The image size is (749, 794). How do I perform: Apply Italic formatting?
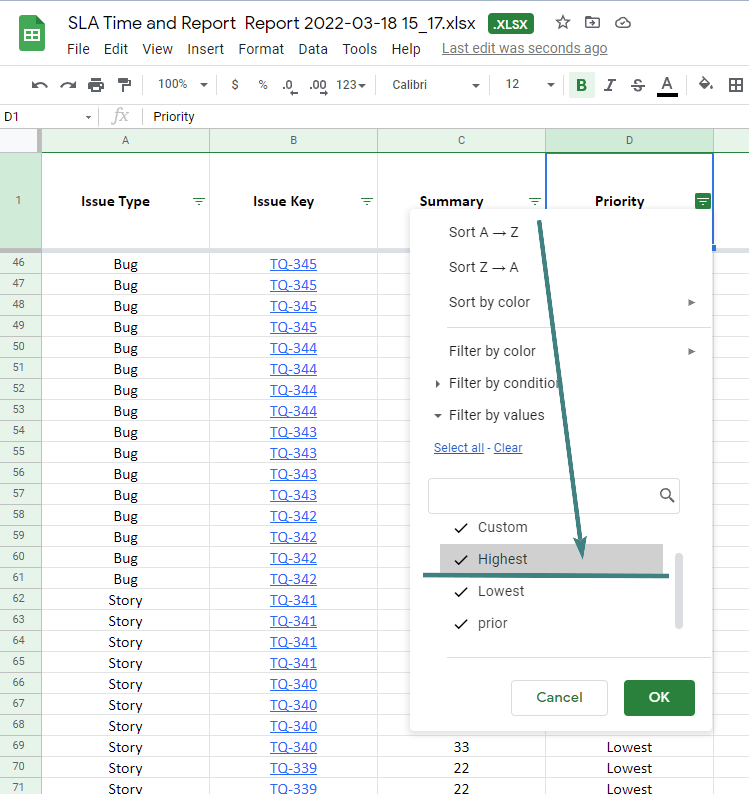point(610,85)
